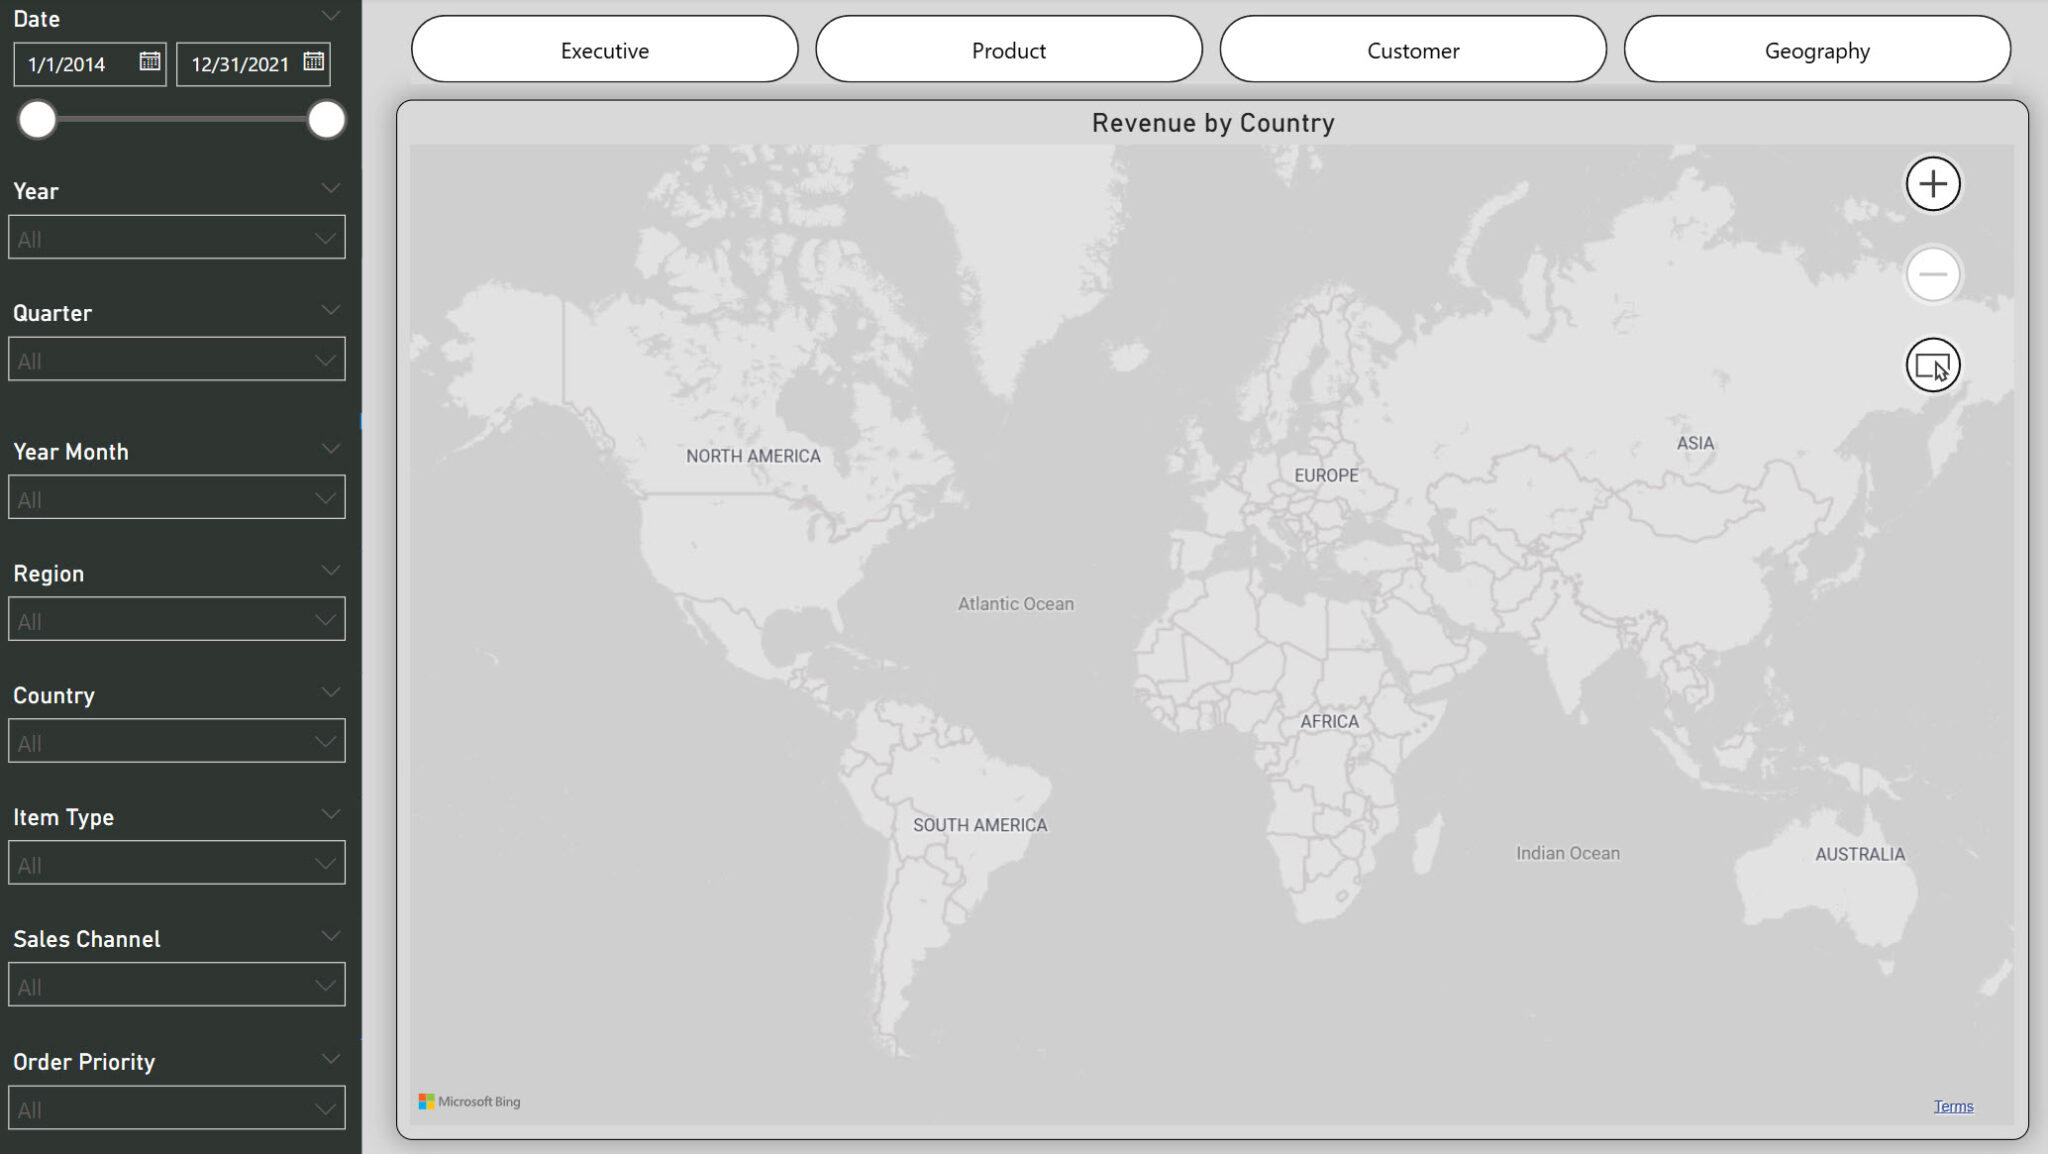Image resolution: width=2048 pixels, height=1154 pixels.
Task: Collapse the Region filter section
Action: coord(331,571)
